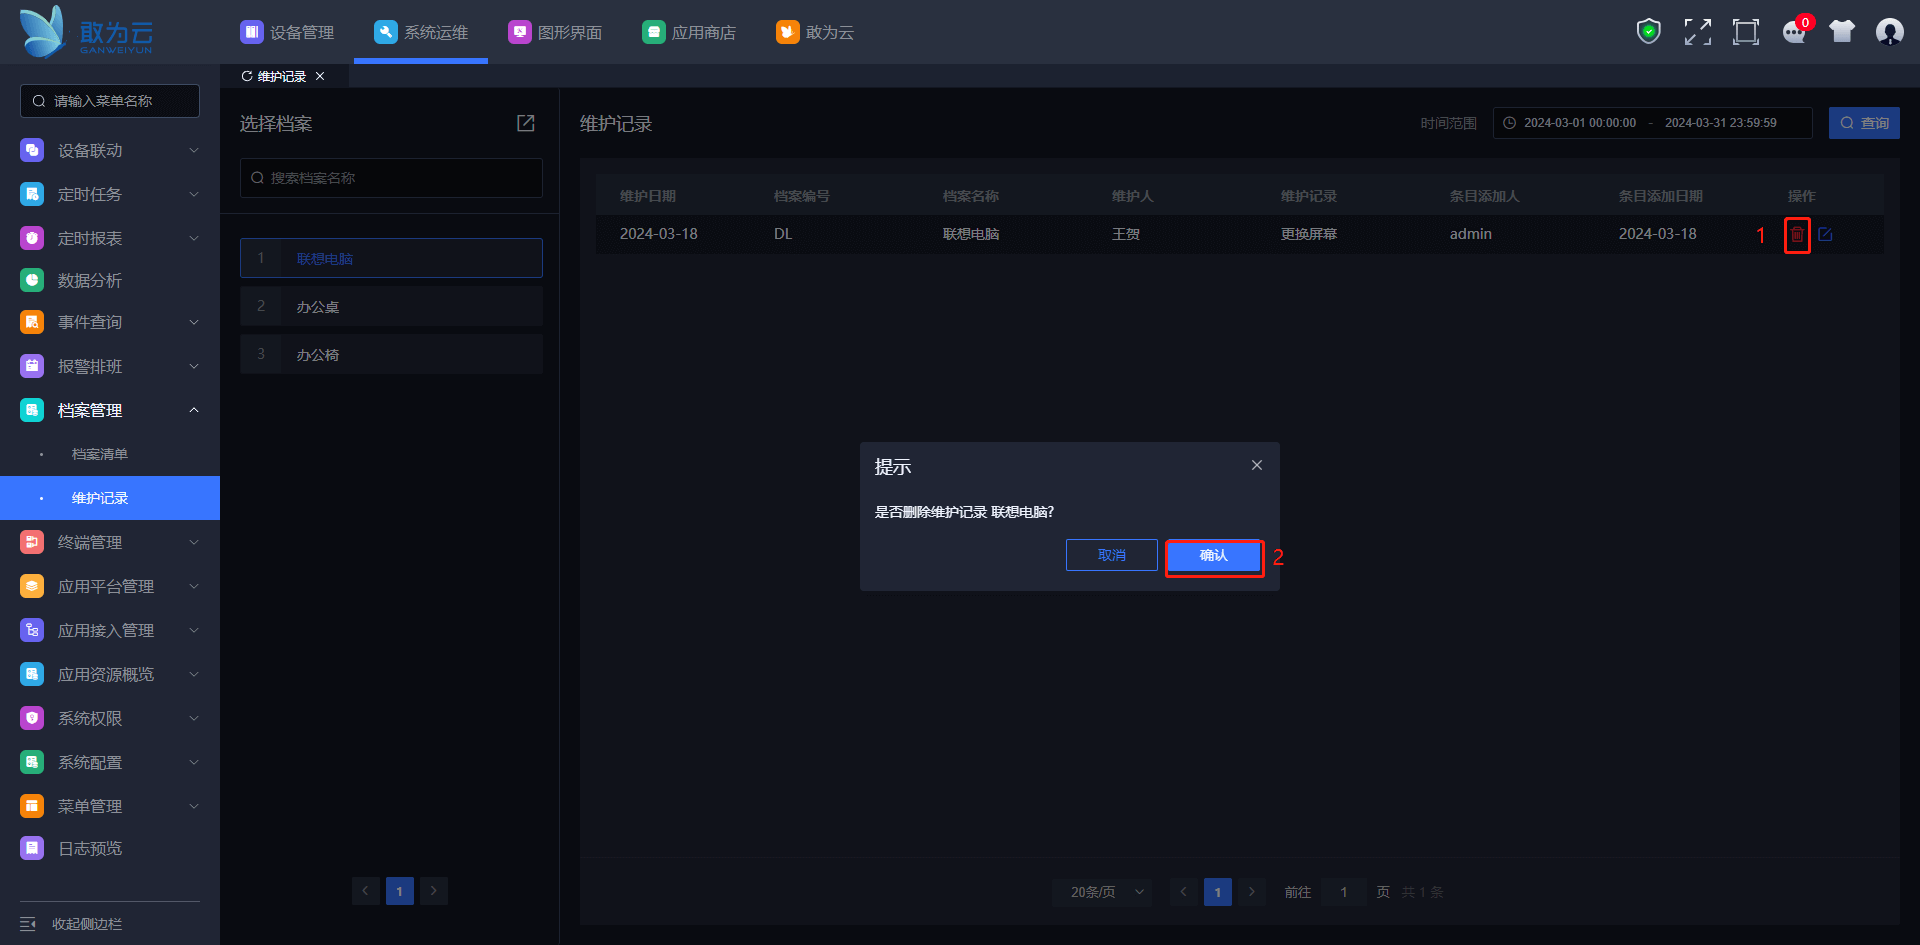Select the 办公桌 archive item
Viewport: 1920px width, 945px height.
tap(392, 307)
